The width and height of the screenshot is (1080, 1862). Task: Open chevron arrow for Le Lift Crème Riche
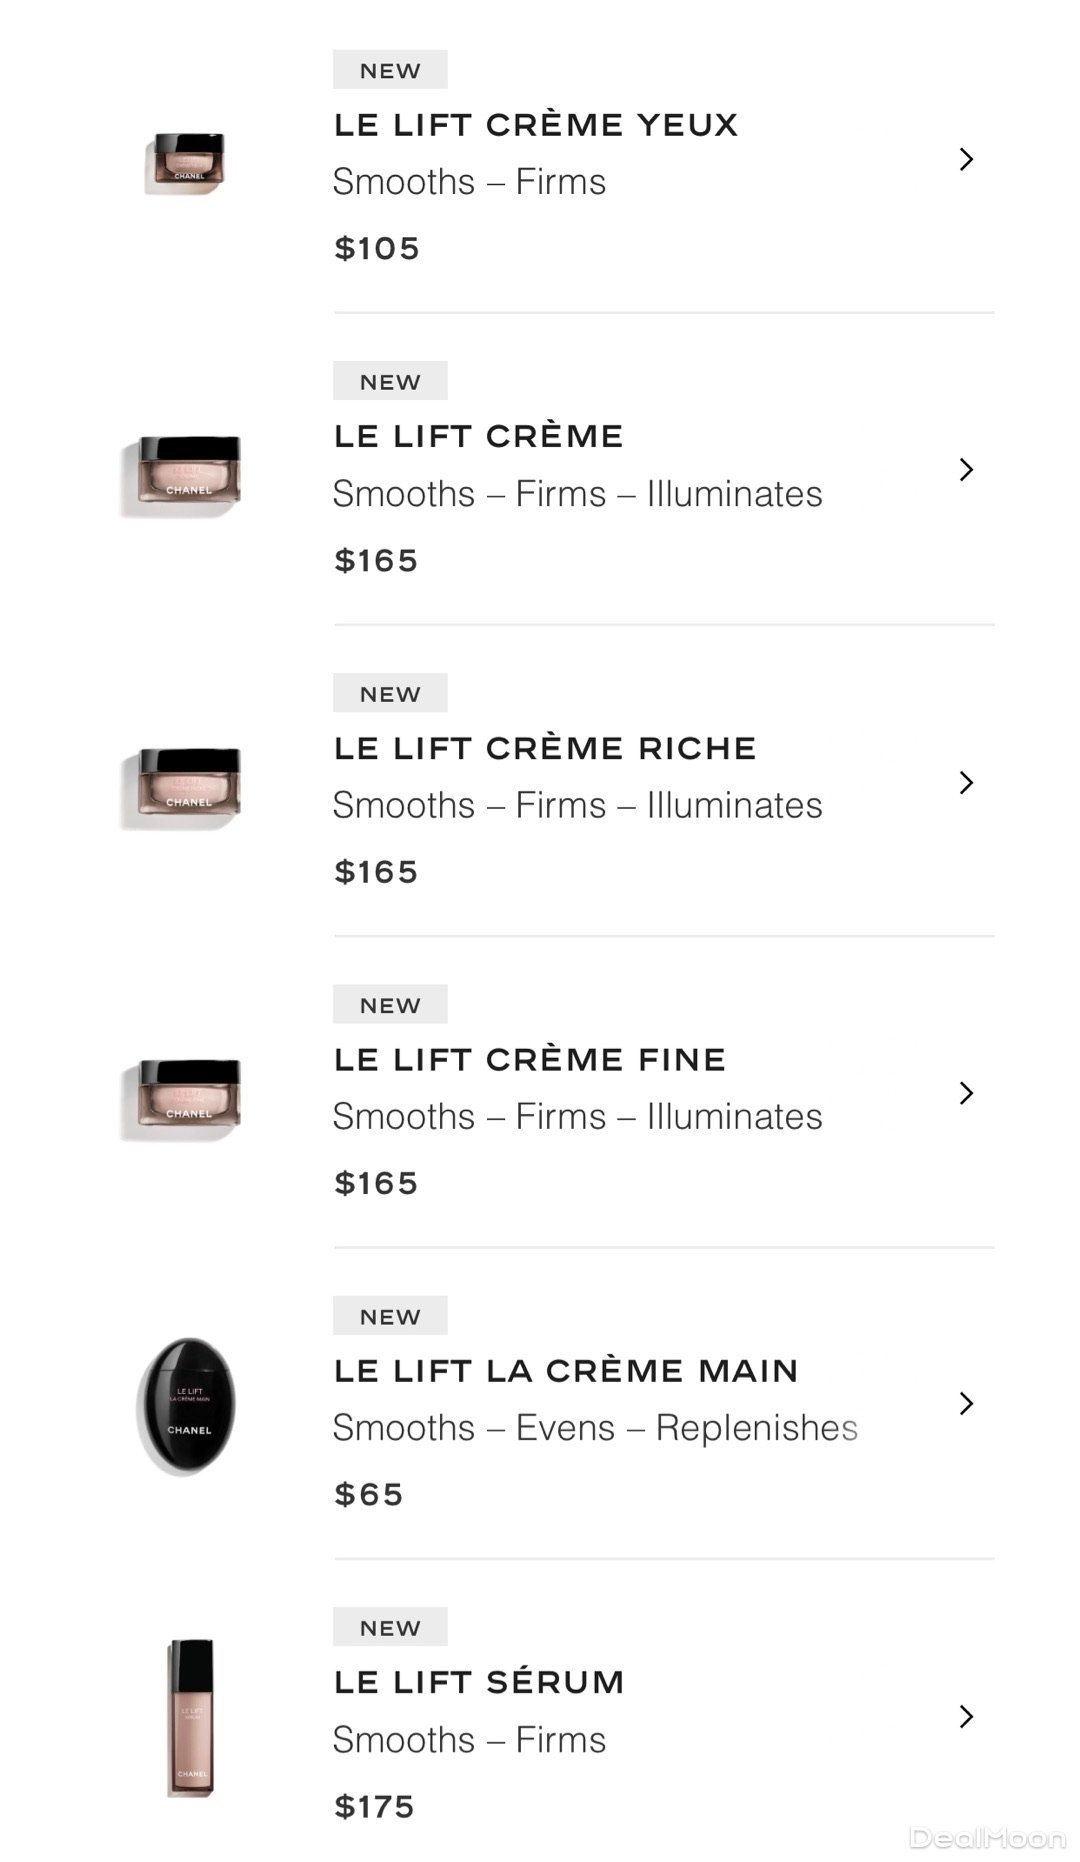(965, 782)
